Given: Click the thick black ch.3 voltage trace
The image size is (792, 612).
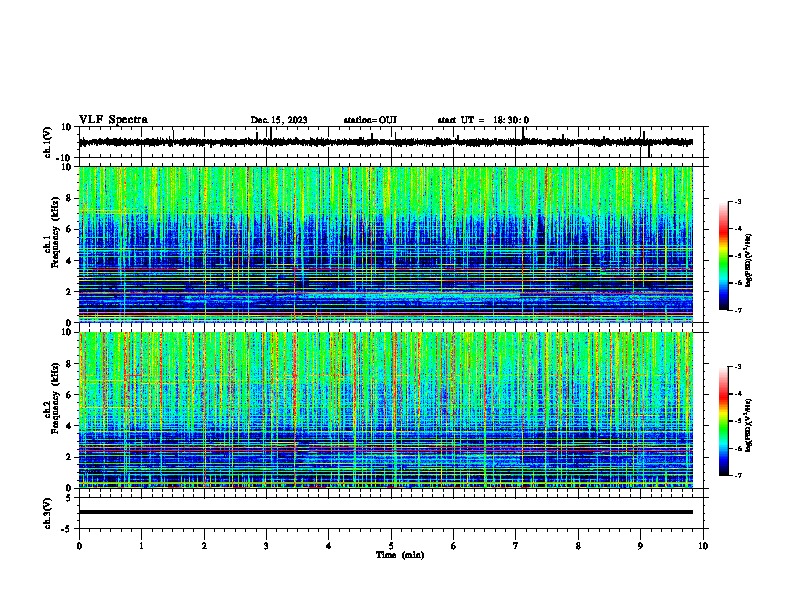Looking at the screenshot, I should pyautogui.click(x=386, y=512).
